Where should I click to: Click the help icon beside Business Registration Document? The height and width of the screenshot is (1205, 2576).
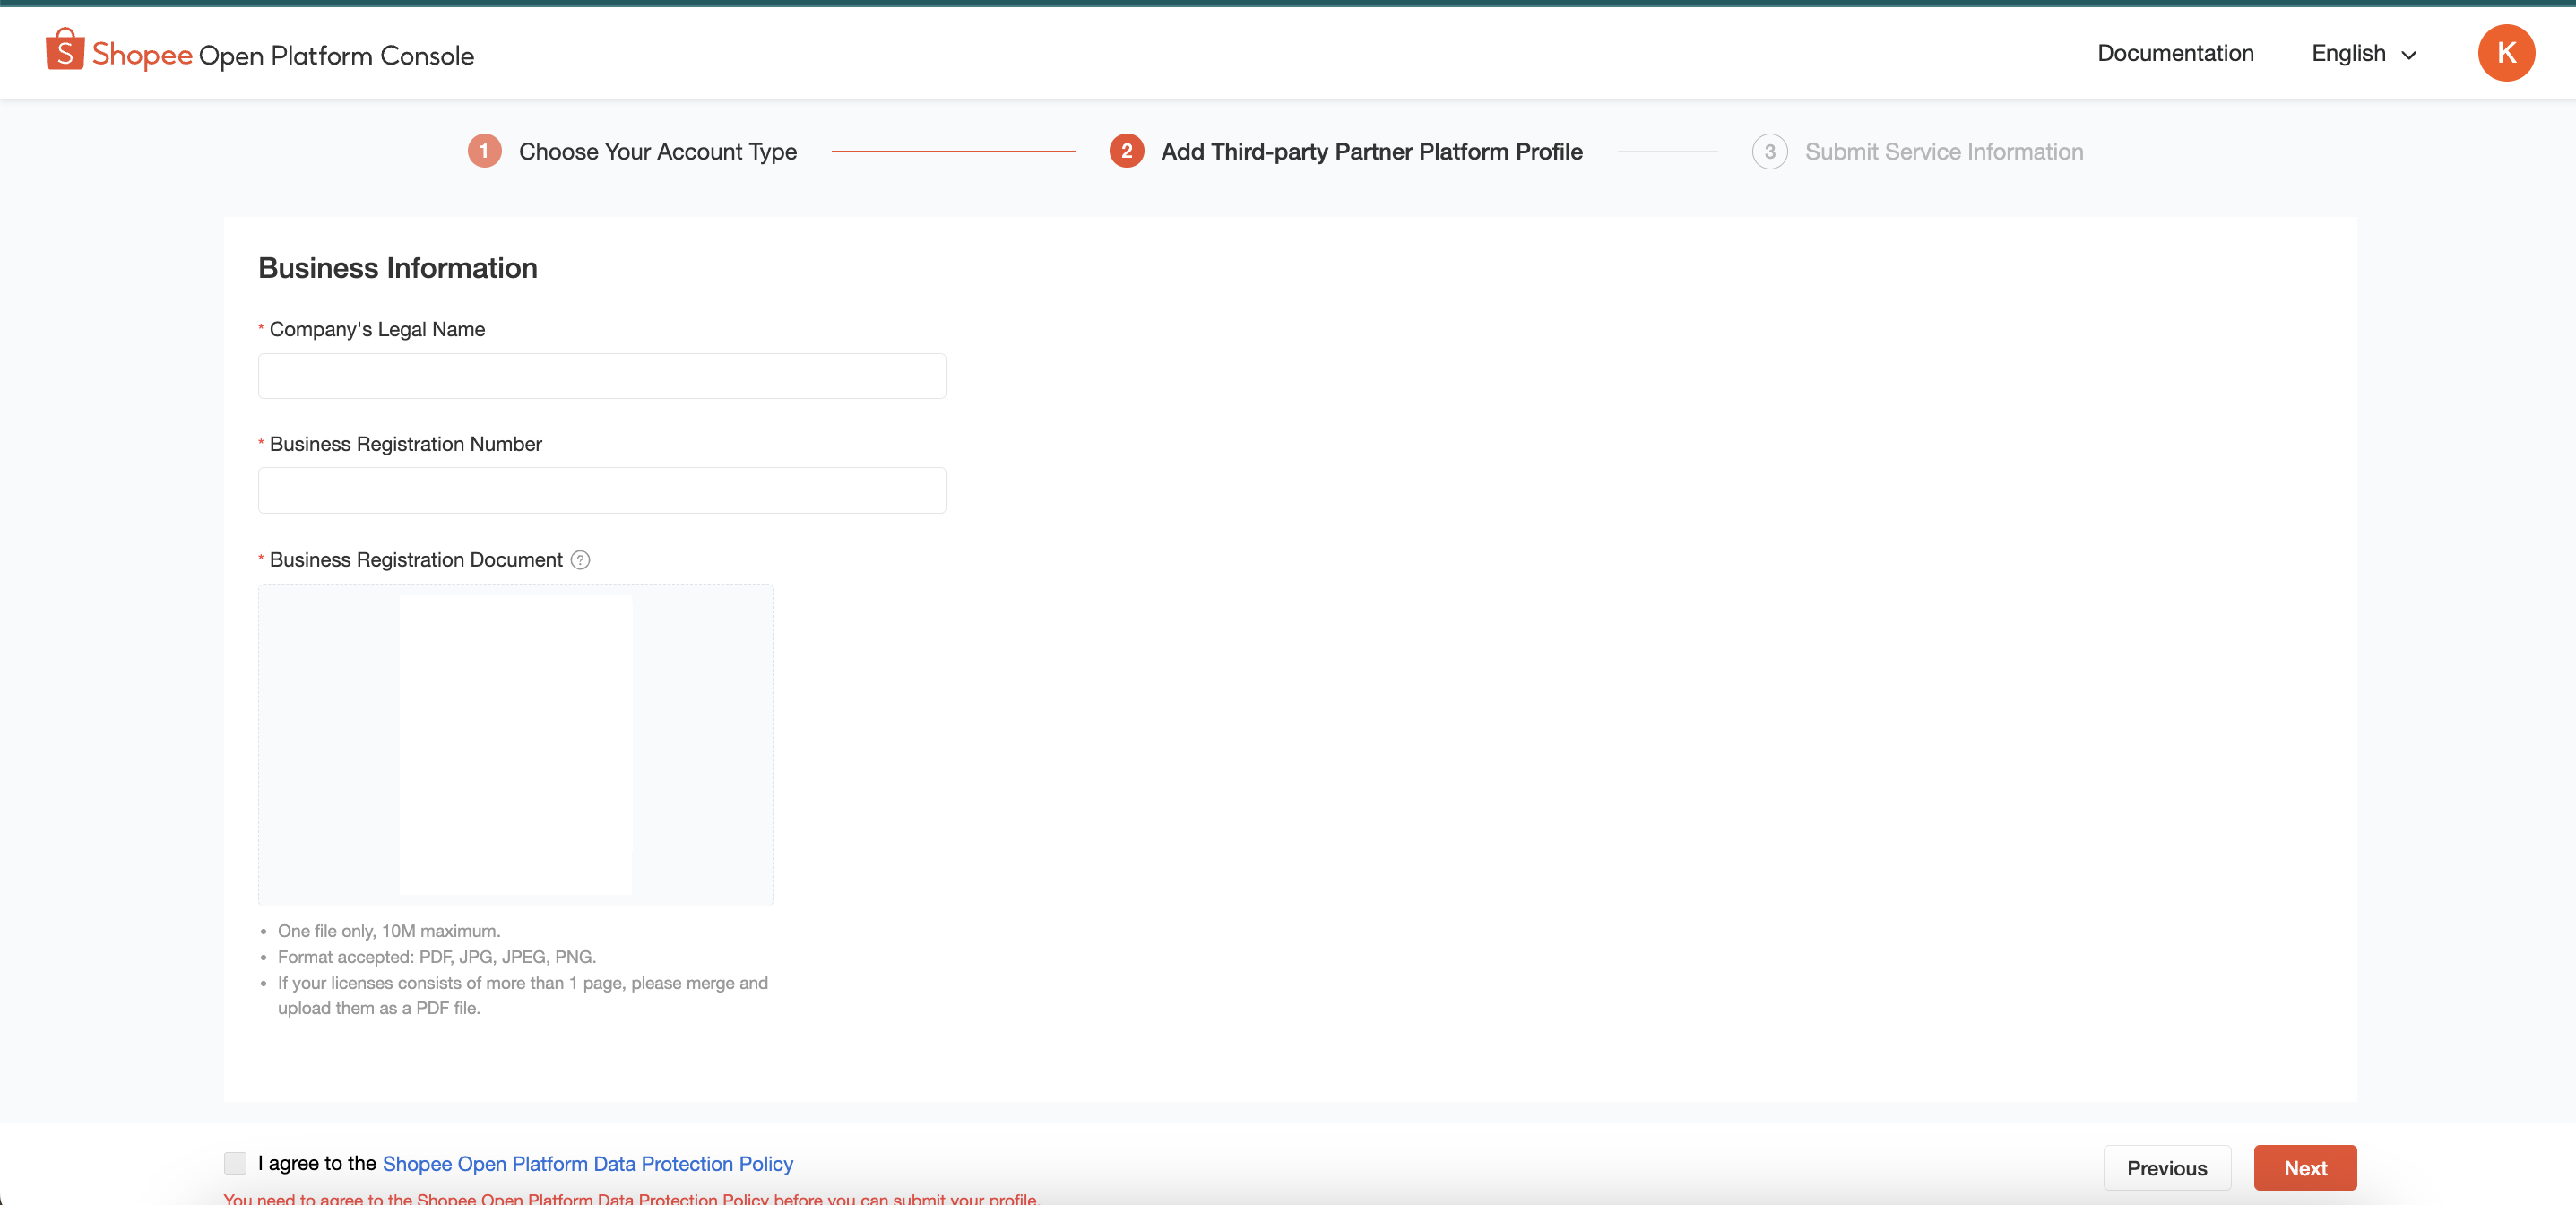pyautogui.click(x=581, y=561)
